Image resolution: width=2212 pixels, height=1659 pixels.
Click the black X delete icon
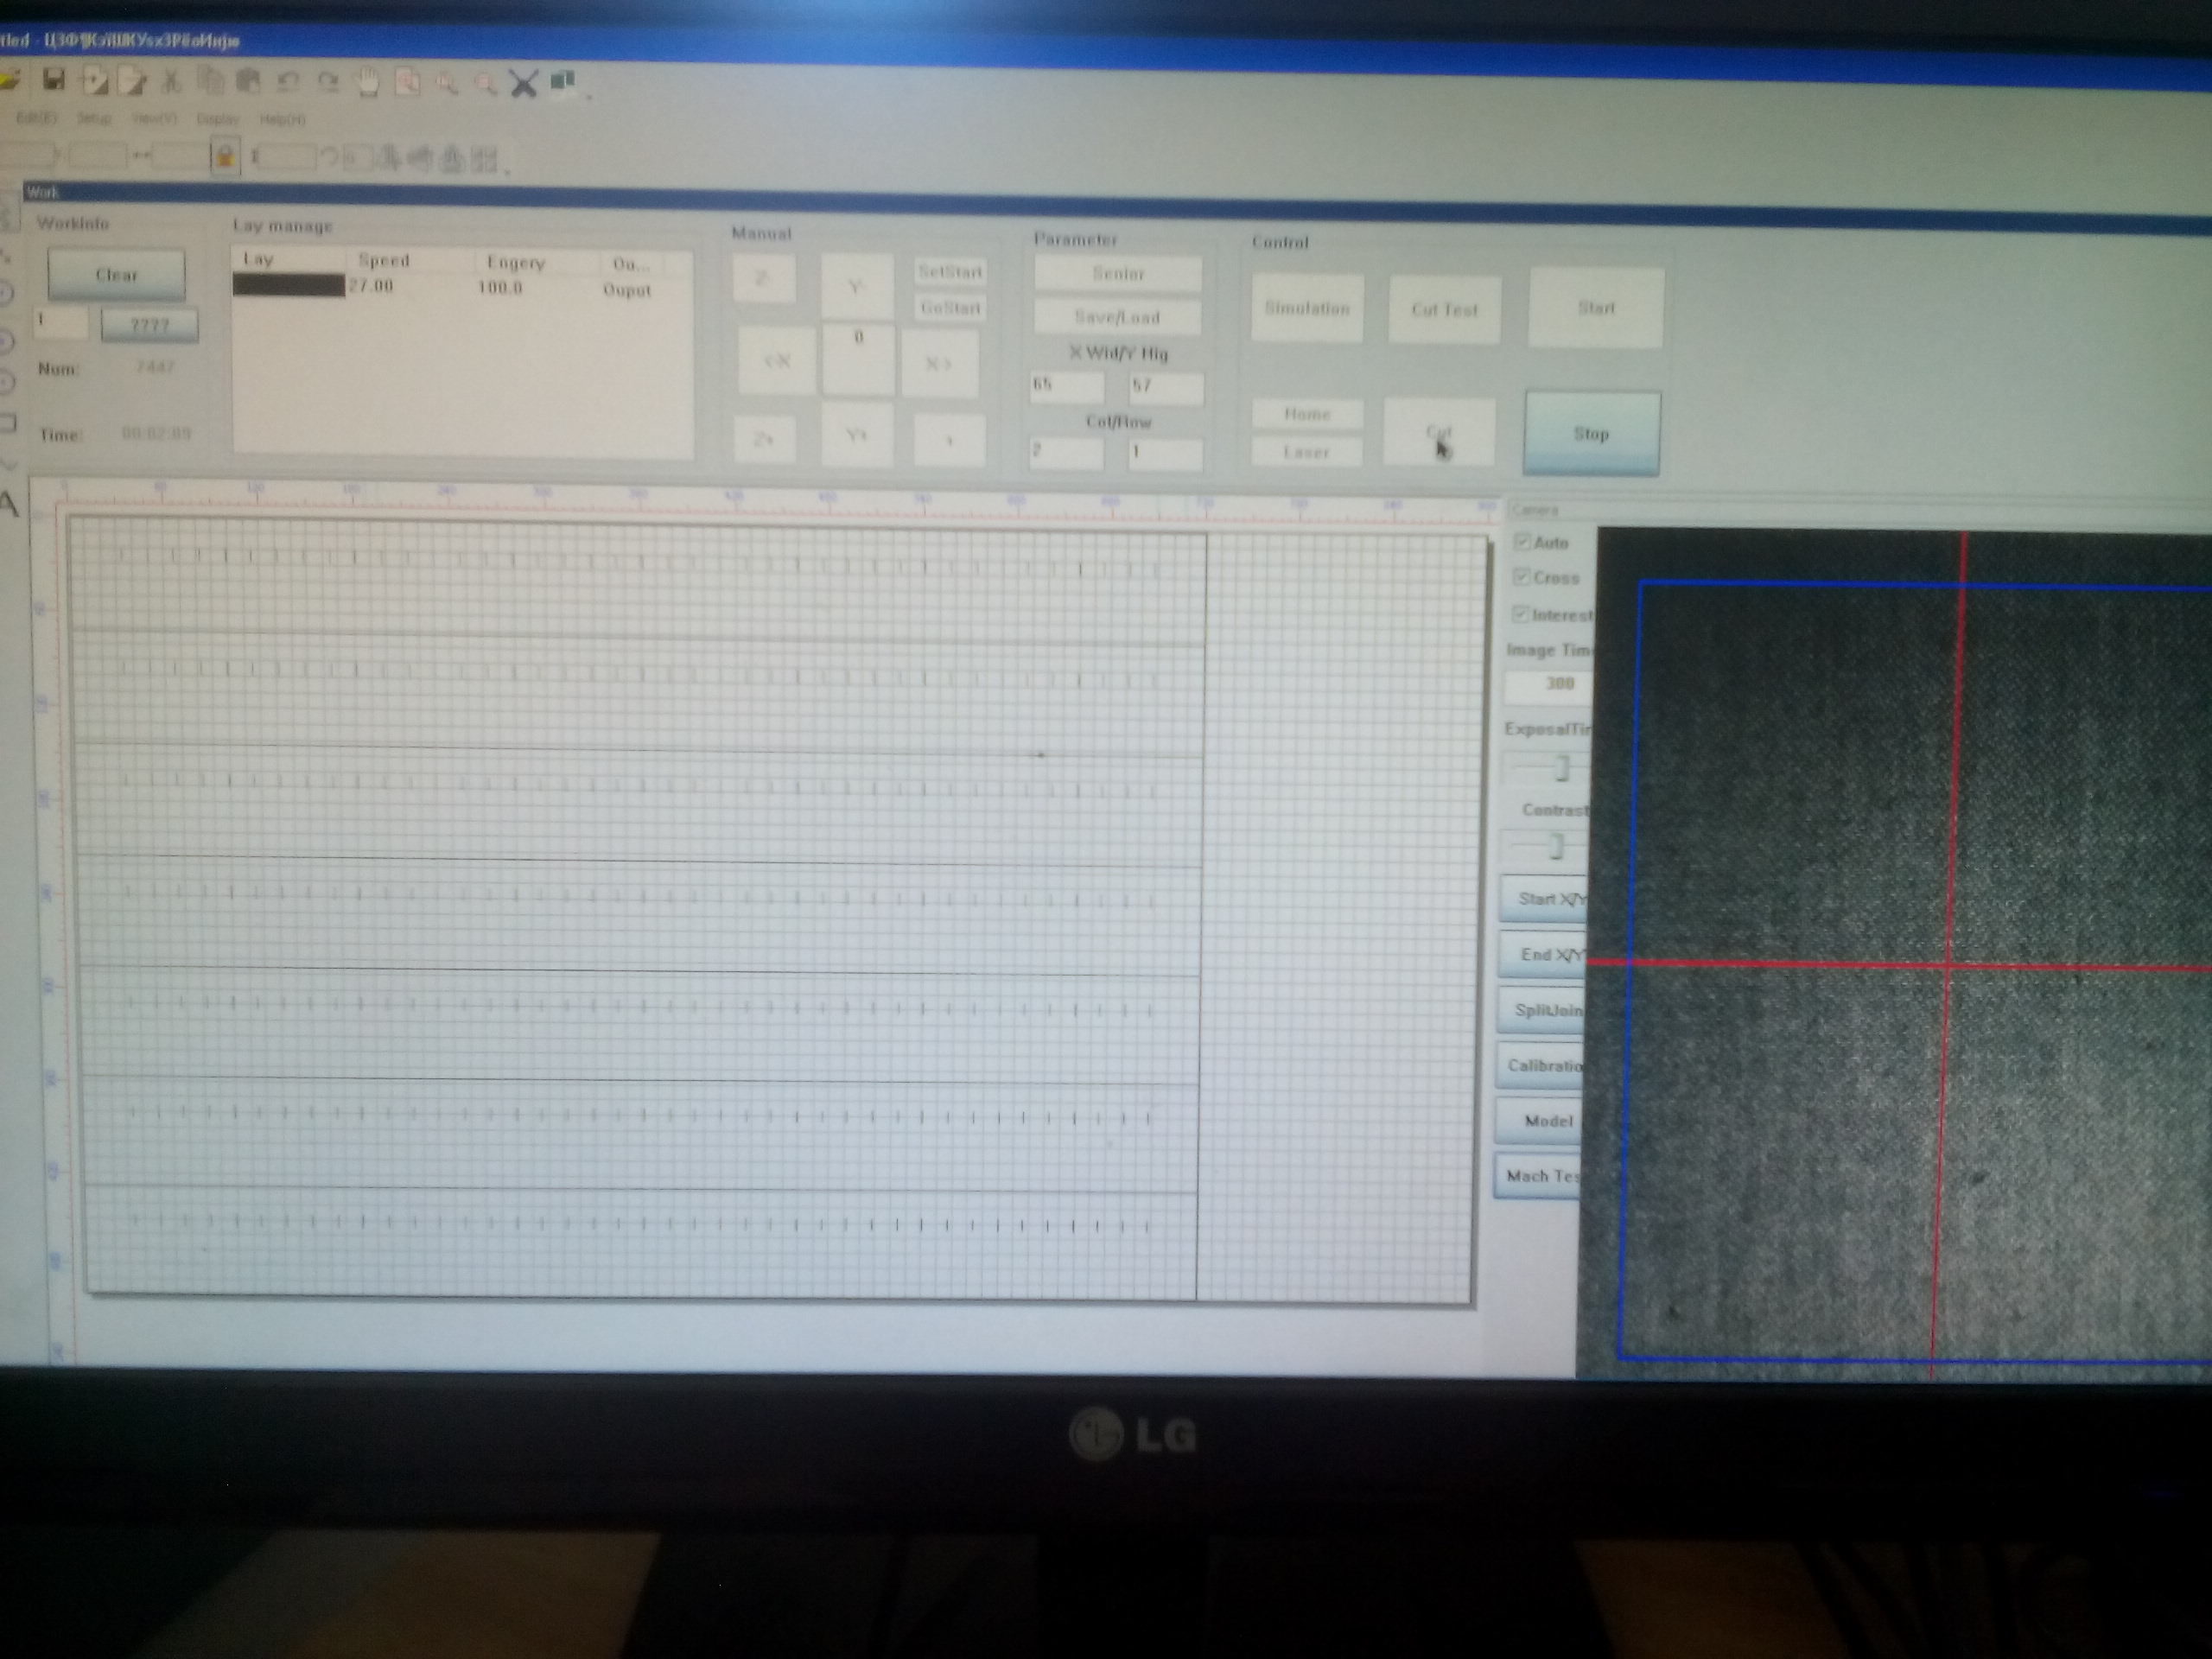pos(523,83)
